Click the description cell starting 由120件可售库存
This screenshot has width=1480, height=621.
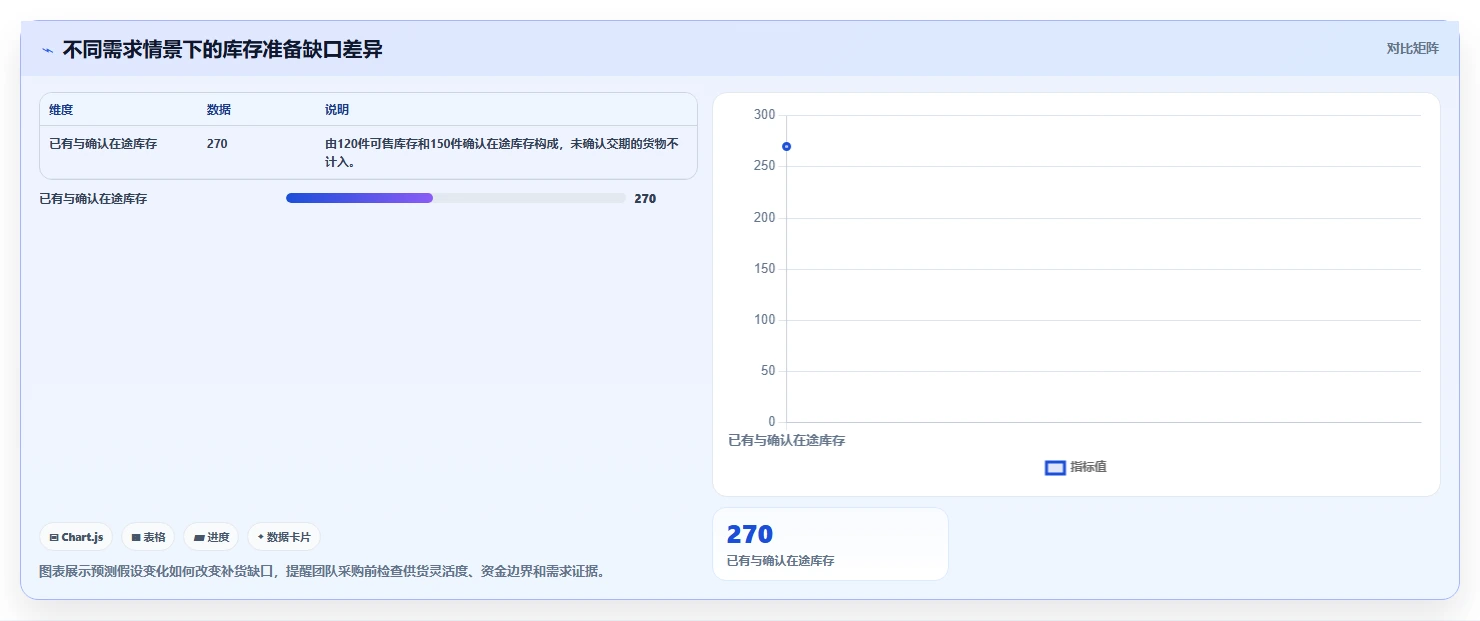point(502,152)
